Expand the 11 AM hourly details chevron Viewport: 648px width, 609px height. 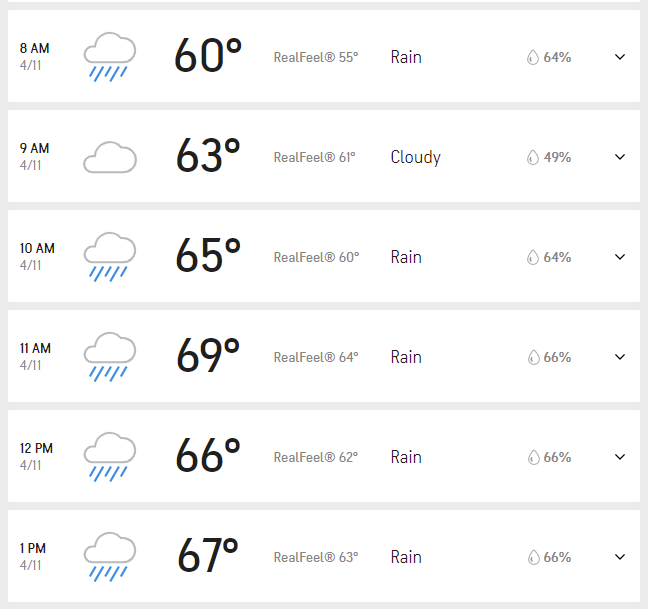tap(620, 357)
